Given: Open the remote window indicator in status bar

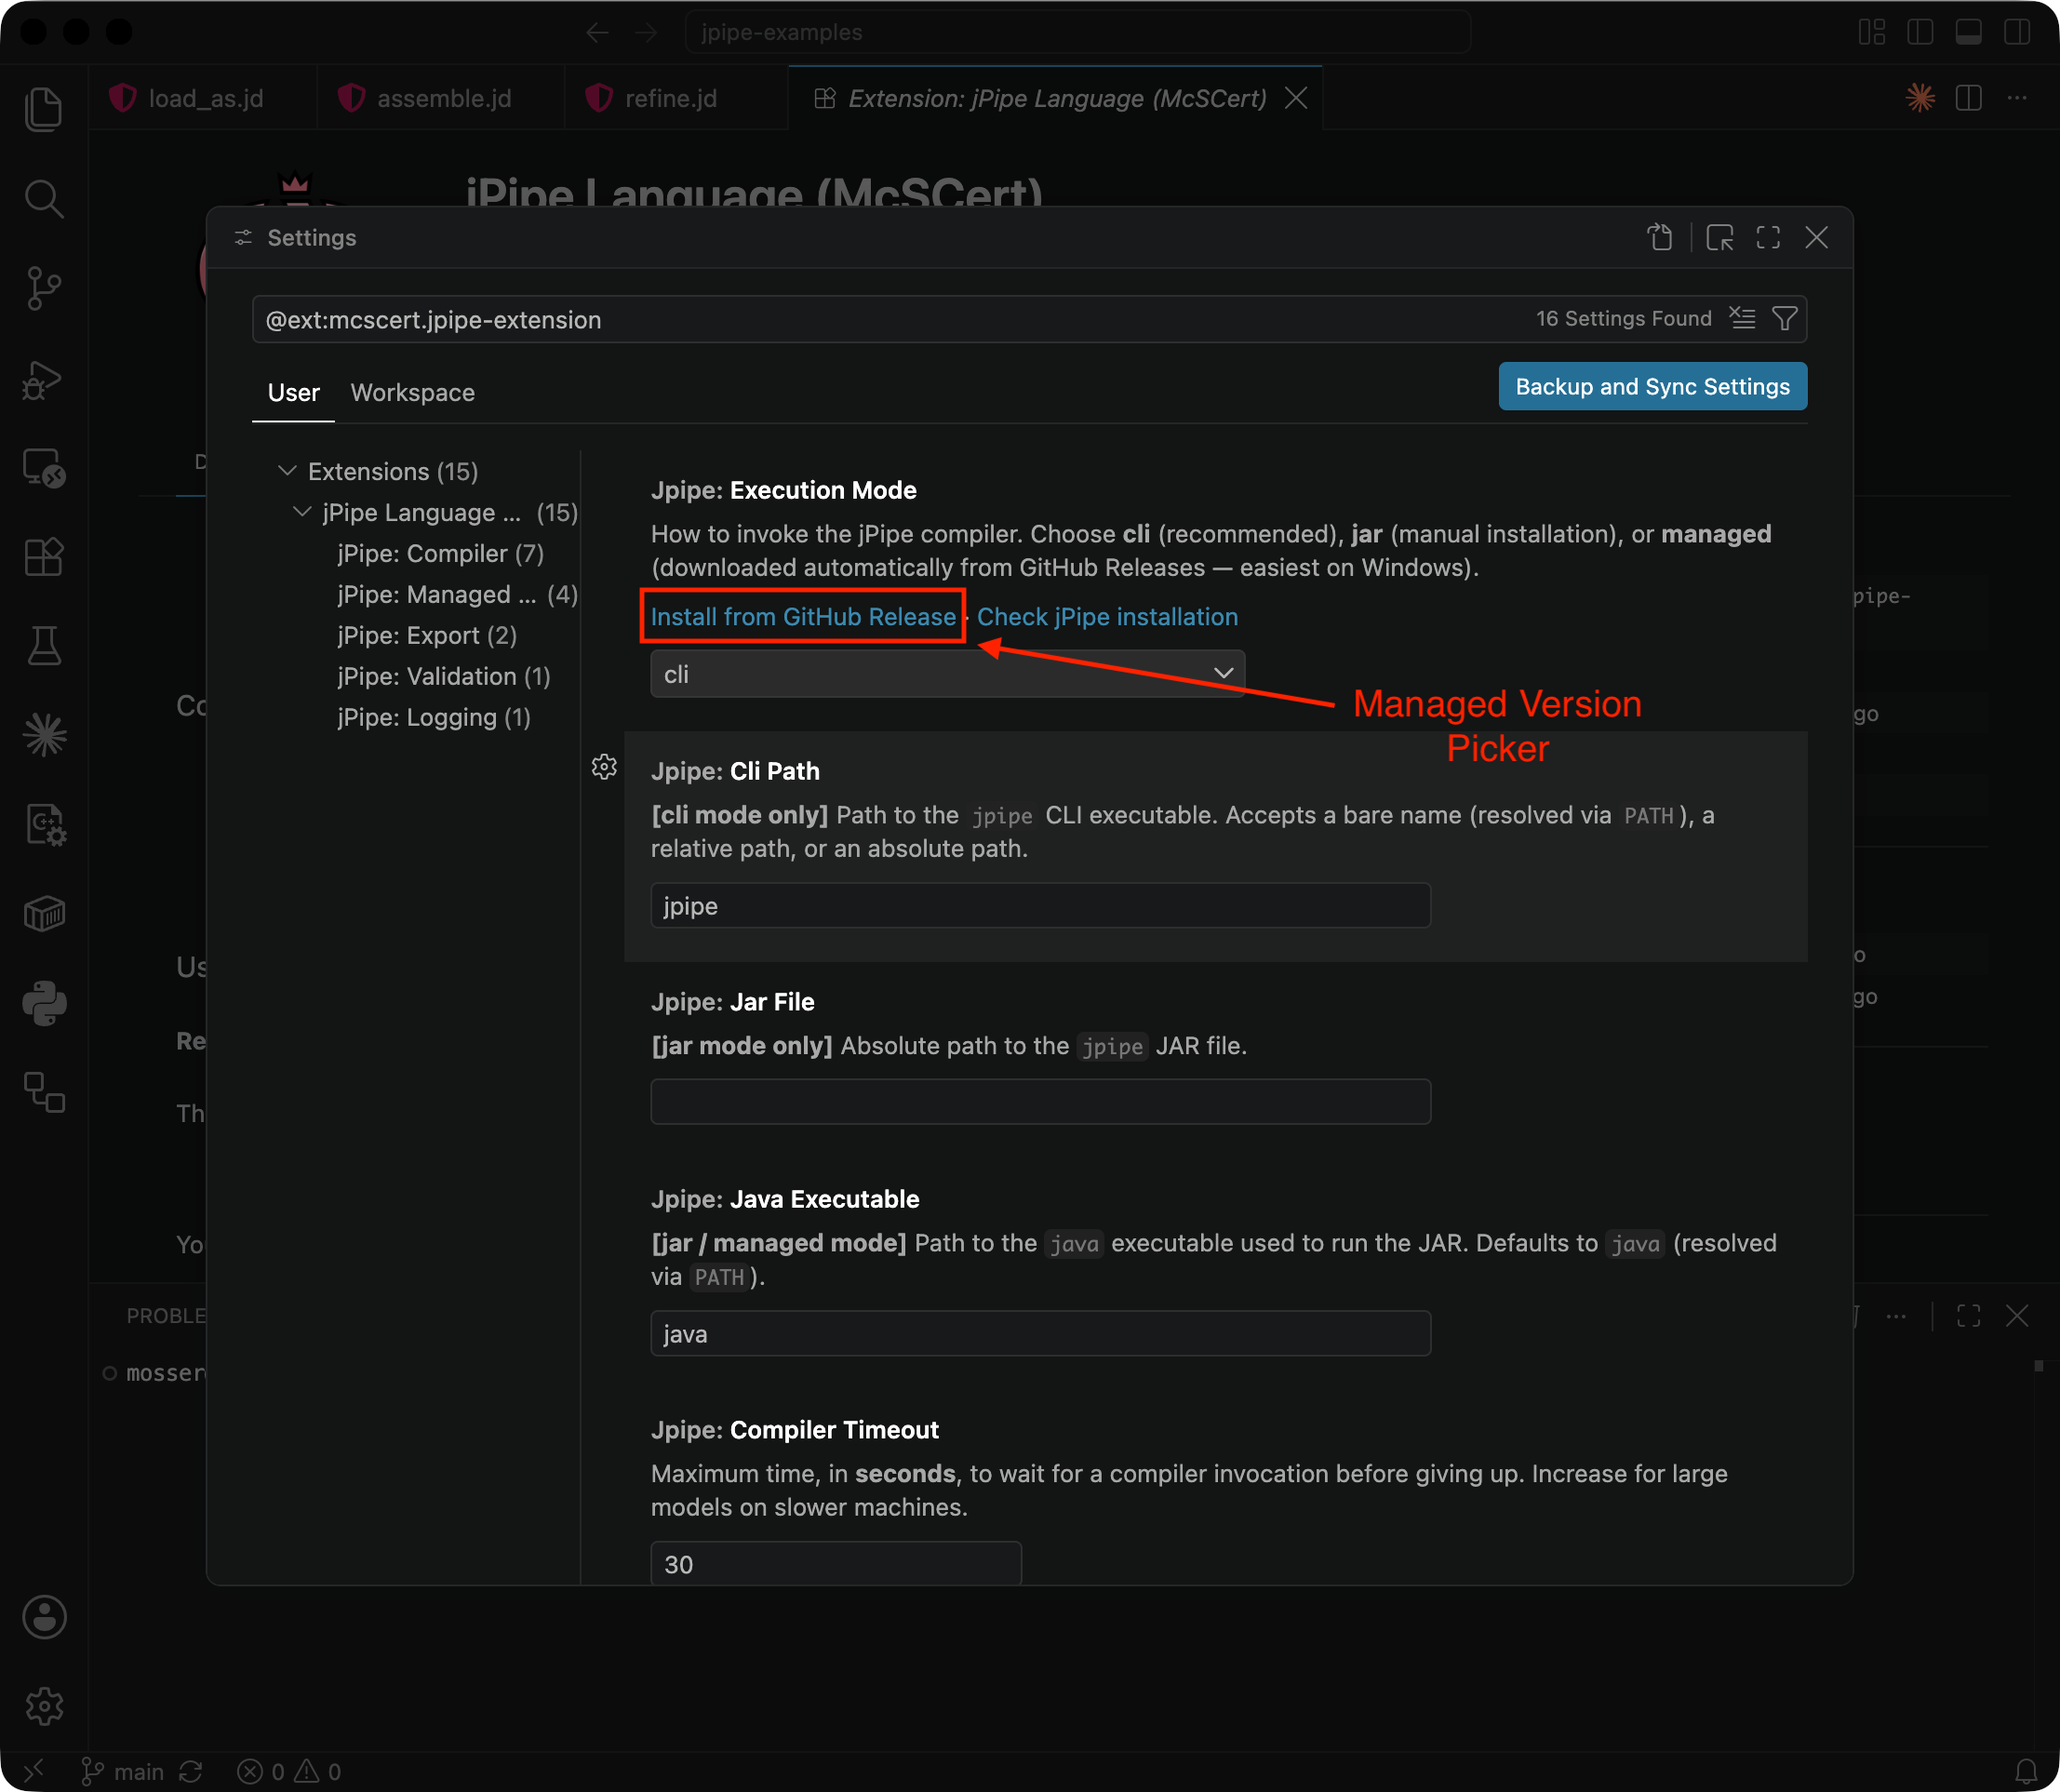Looking at the screenshot, I should click(33, 1772).
